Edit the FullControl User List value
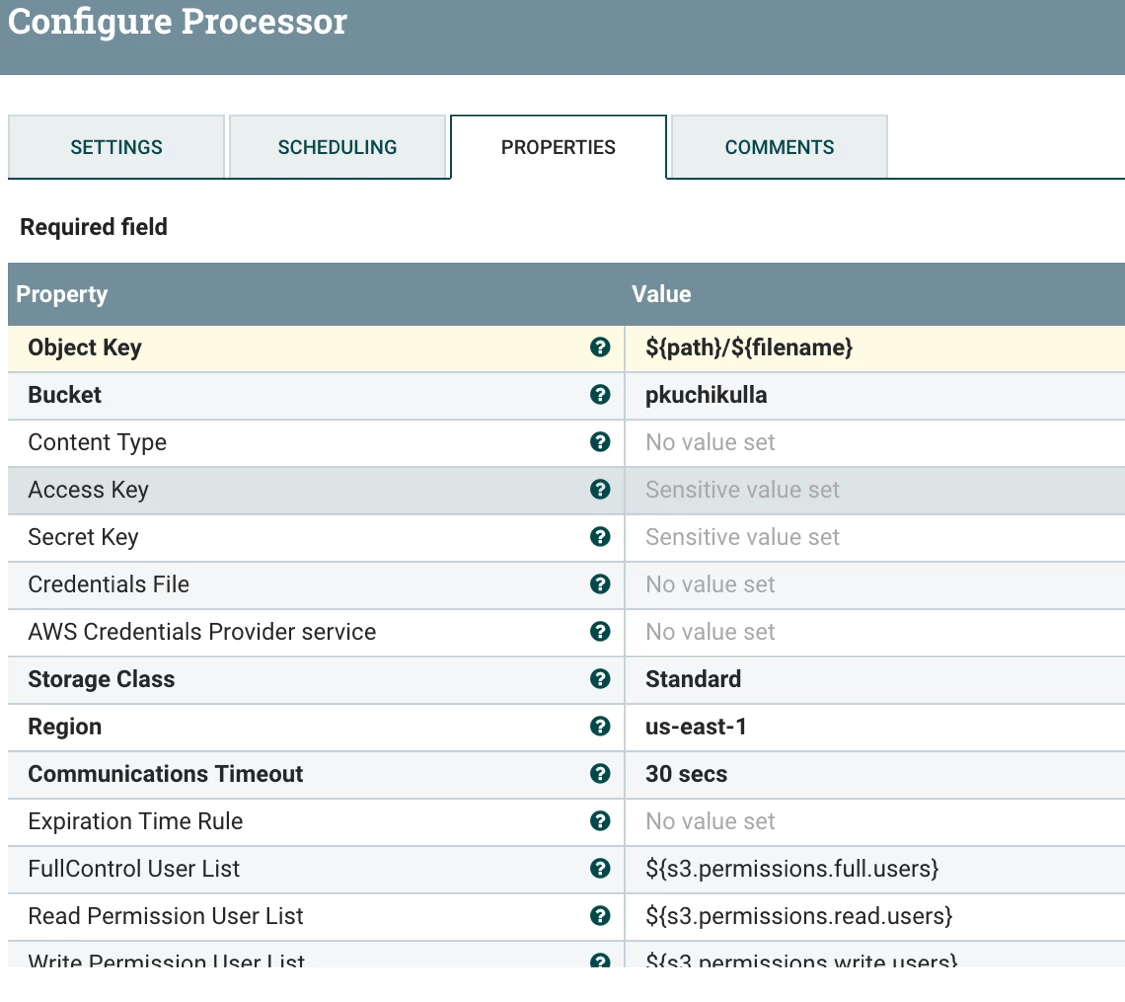1125x1002 pixels. [x=875, y=869]
